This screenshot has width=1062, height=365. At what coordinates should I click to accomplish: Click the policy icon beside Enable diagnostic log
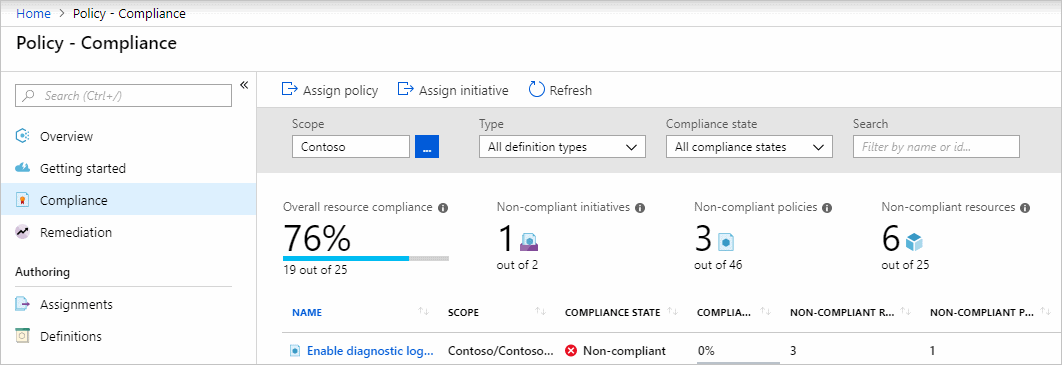point(295,351)
